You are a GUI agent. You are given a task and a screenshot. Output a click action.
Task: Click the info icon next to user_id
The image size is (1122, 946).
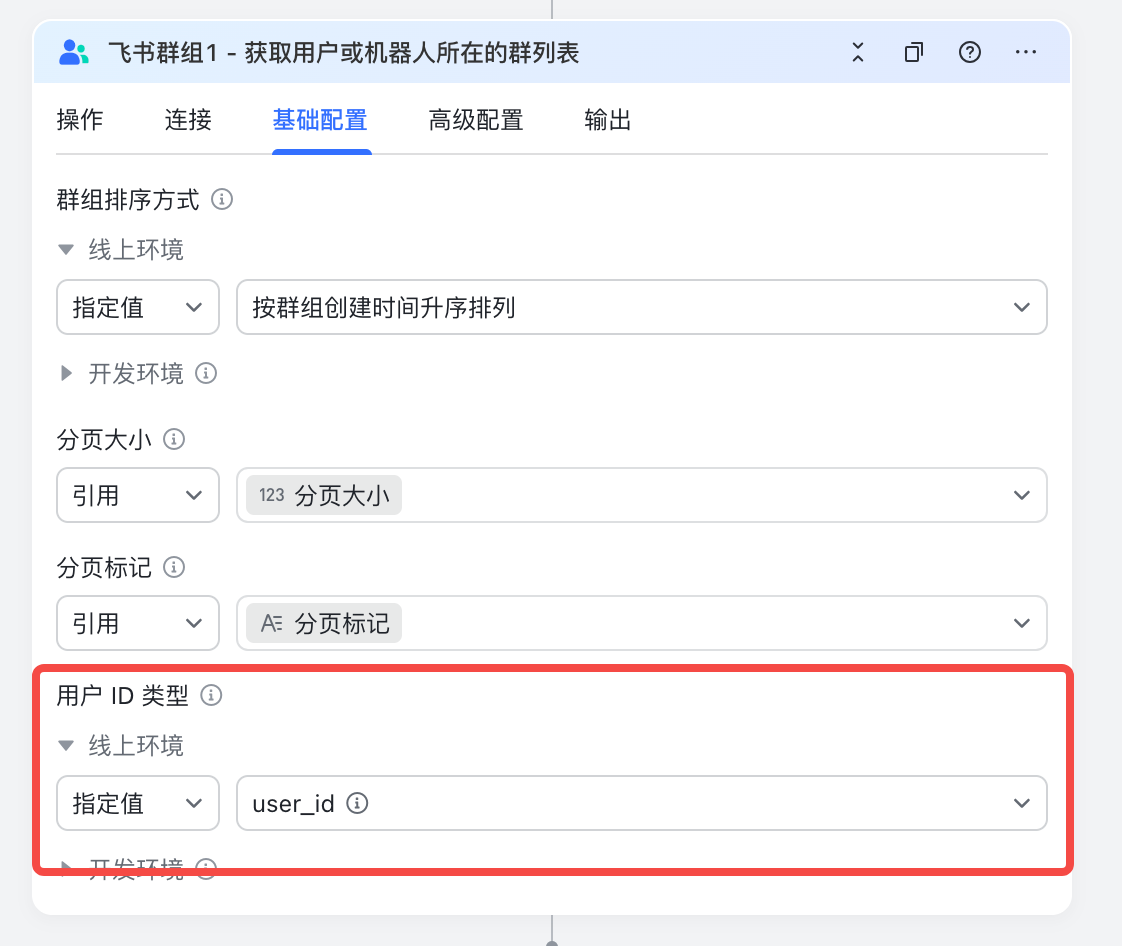[x=357, y=803]
